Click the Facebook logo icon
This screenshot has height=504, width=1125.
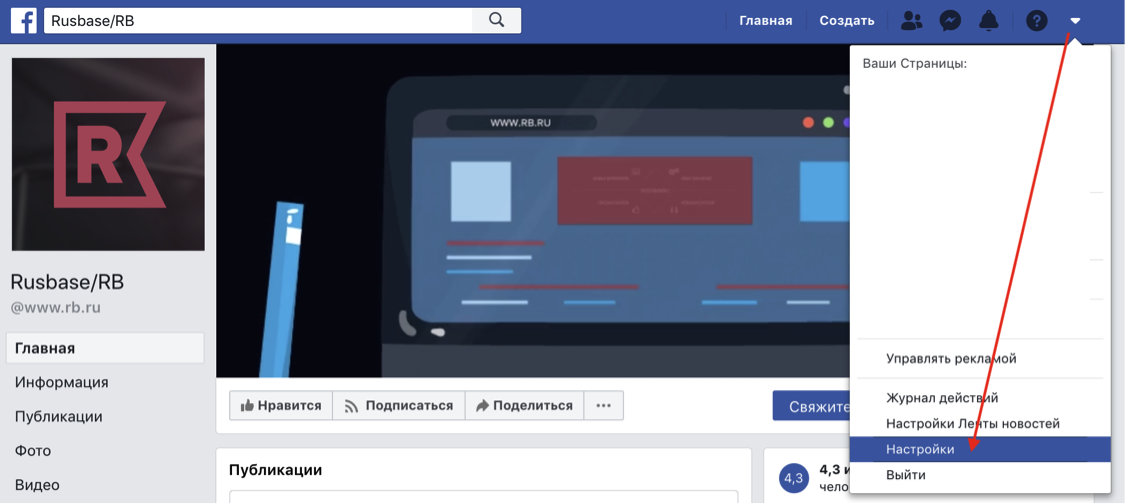click(24, 21)
